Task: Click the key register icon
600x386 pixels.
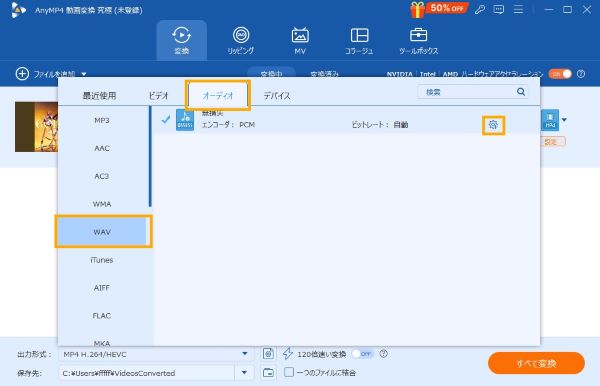Action: click(479, 10)
